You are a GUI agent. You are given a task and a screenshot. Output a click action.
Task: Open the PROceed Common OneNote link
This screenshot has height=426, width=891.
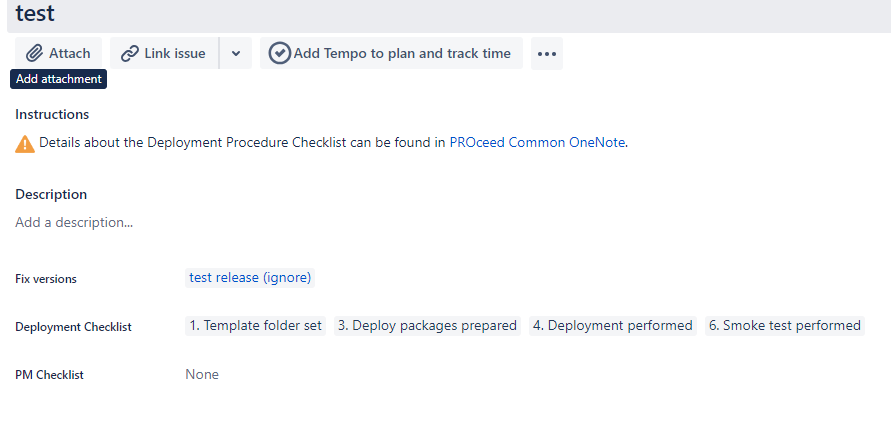tap(537, 143)
